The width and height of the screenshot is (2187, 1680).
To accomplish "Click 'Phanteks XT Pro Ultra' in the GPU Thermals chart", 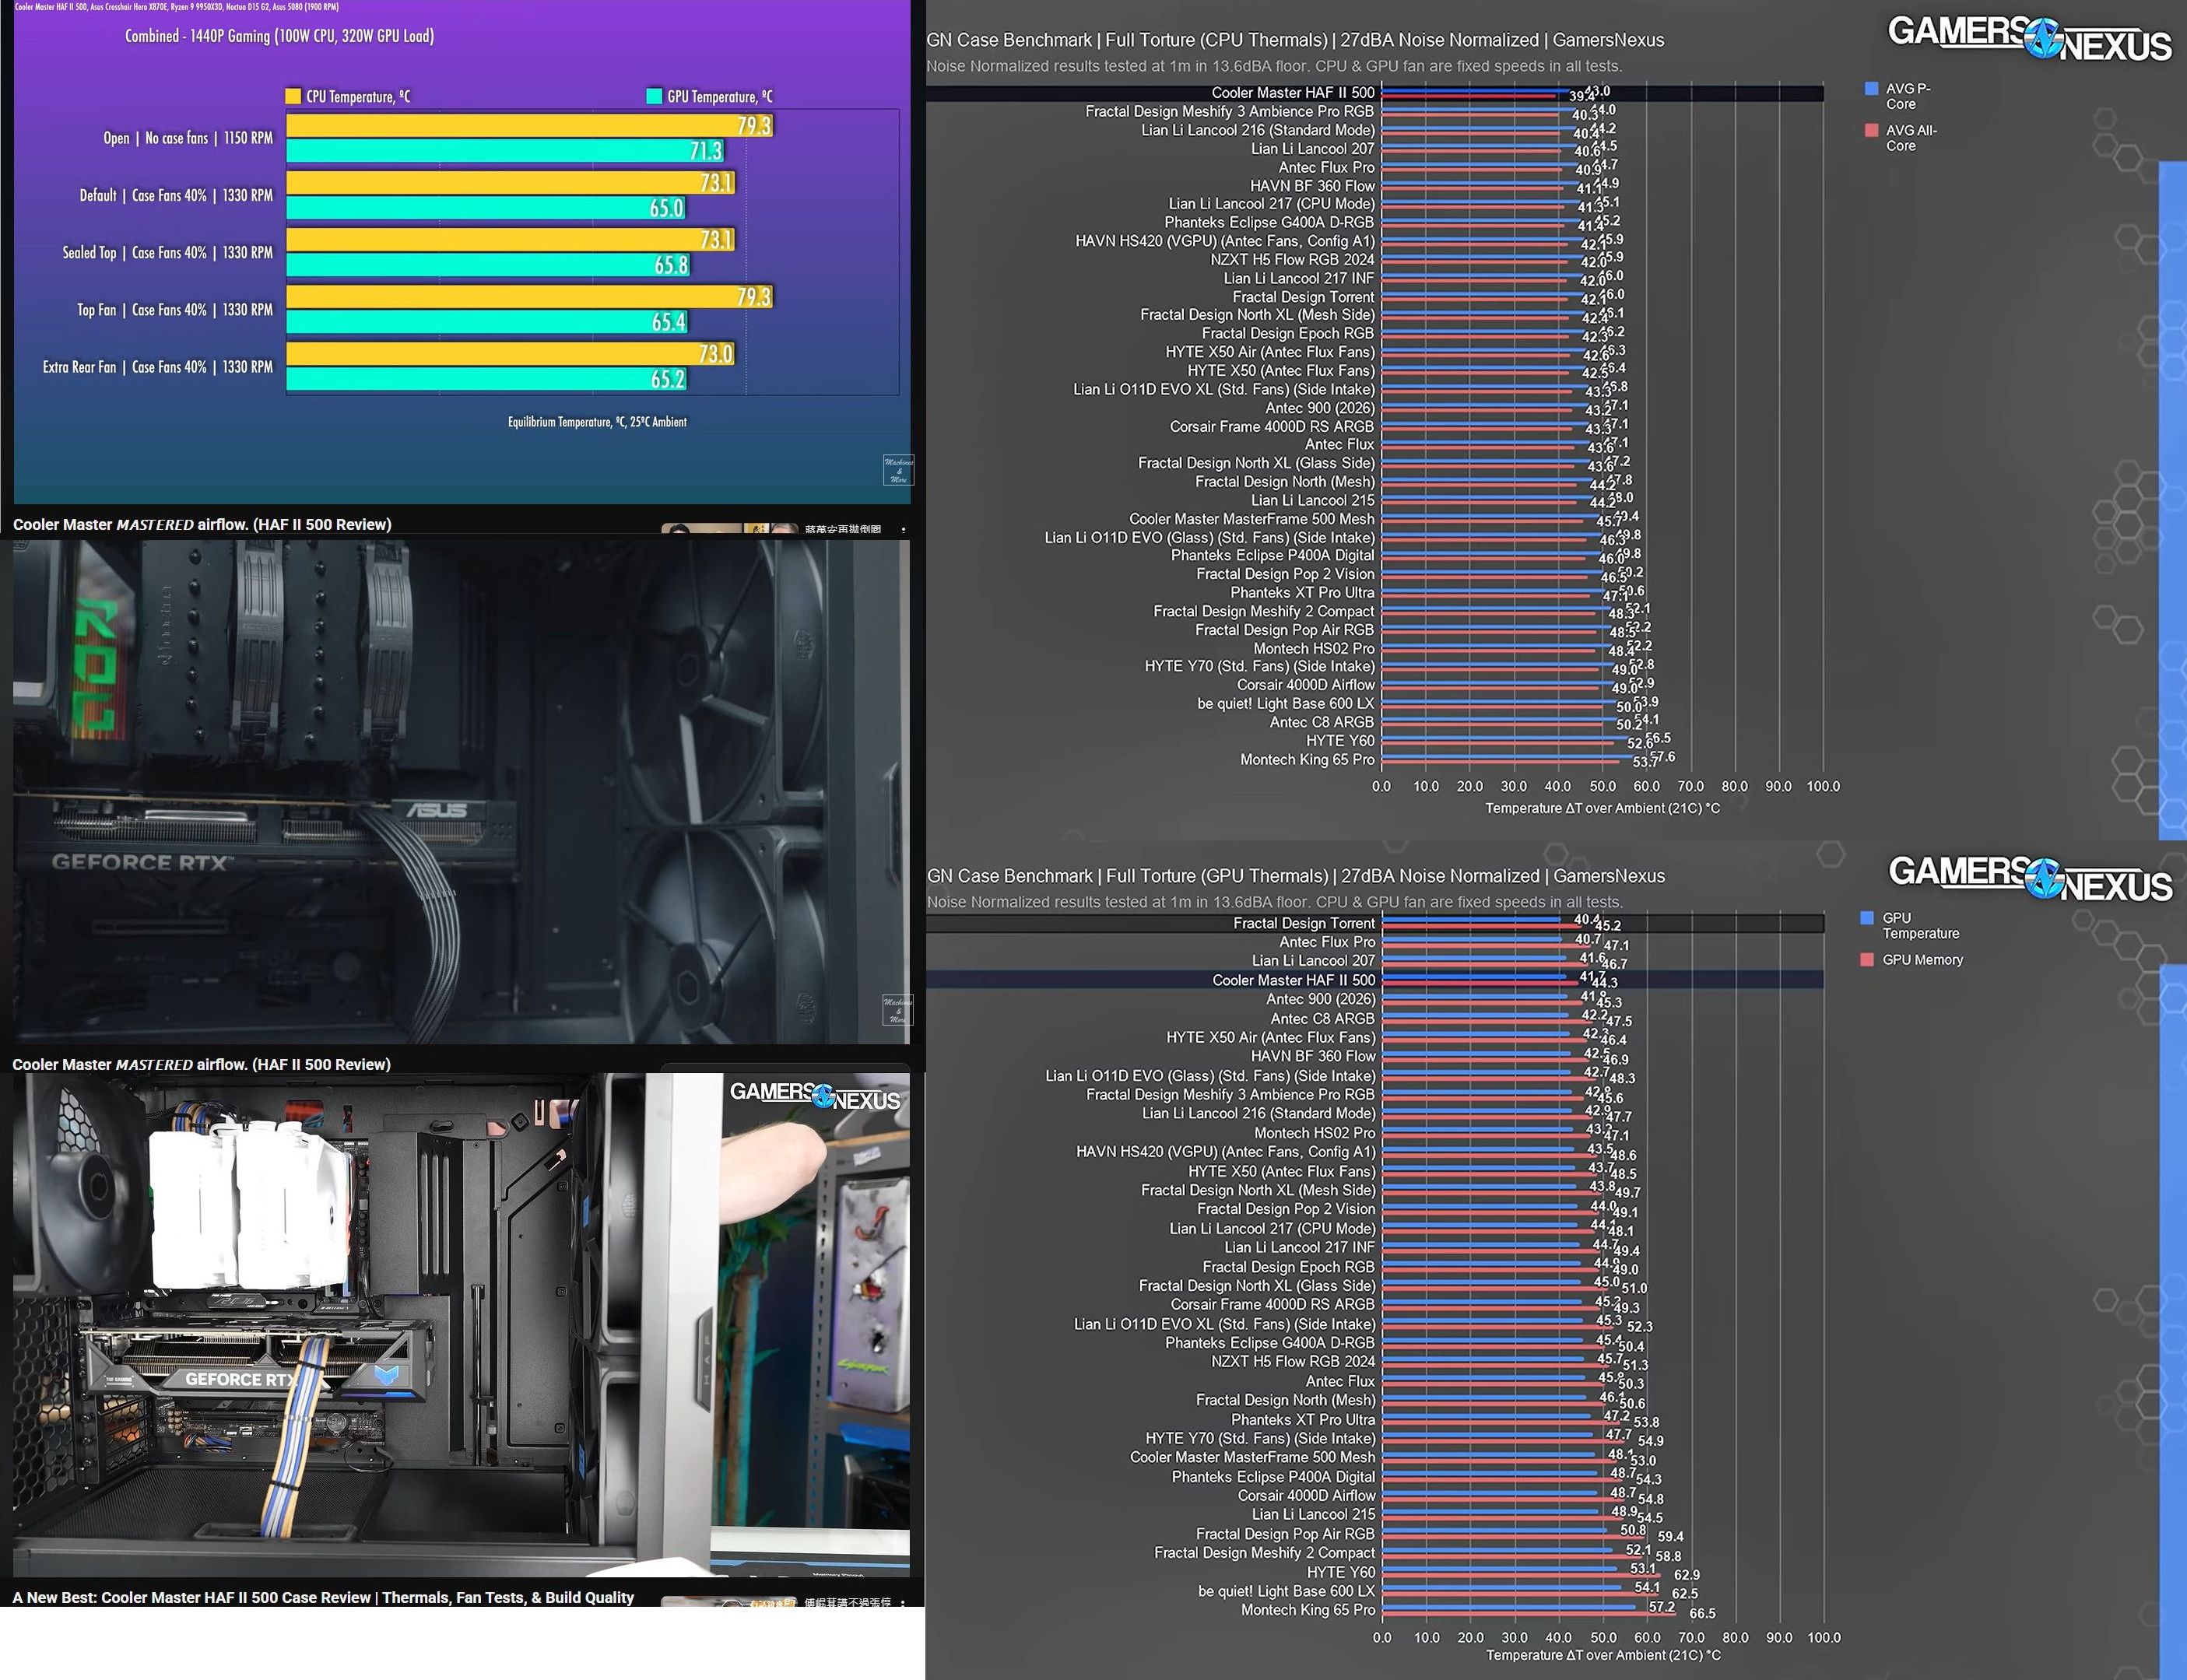I will pyautogui.click(x=1303, y=1420).
